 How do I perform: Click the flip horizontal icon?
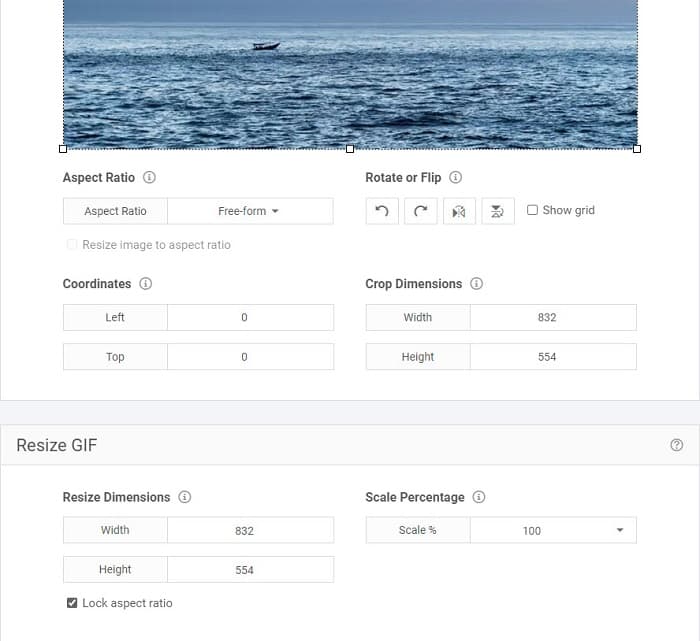point(459,211)
